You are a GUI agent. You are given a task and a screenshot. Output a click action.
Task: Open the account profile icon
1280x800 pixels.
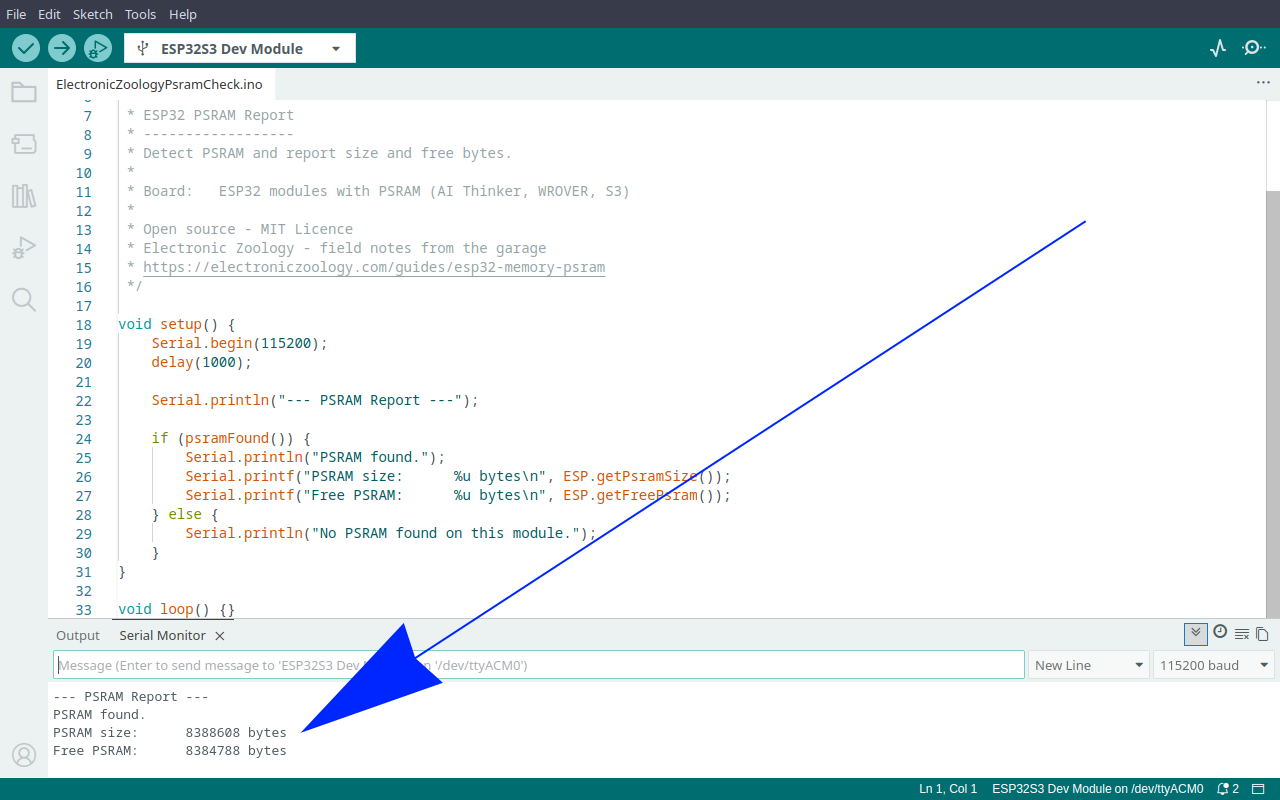click(24, 755)
